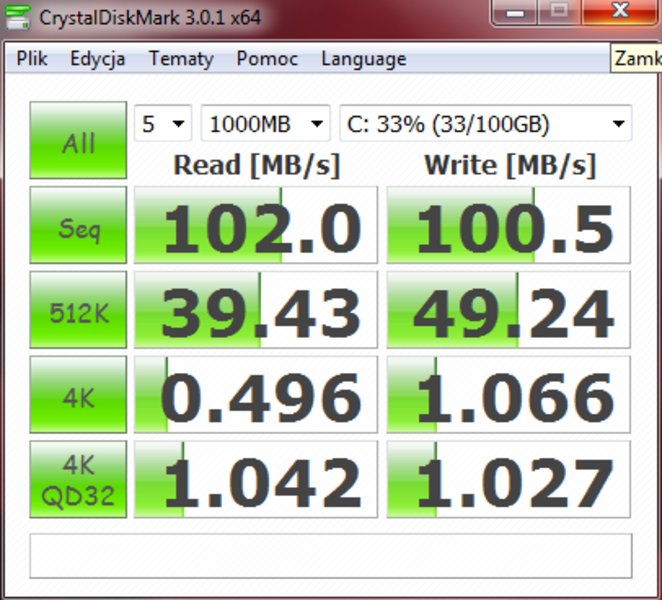662x600 pixels.
Task: Open the C: drive selection dropdown
Action: (x=485, y=124)
